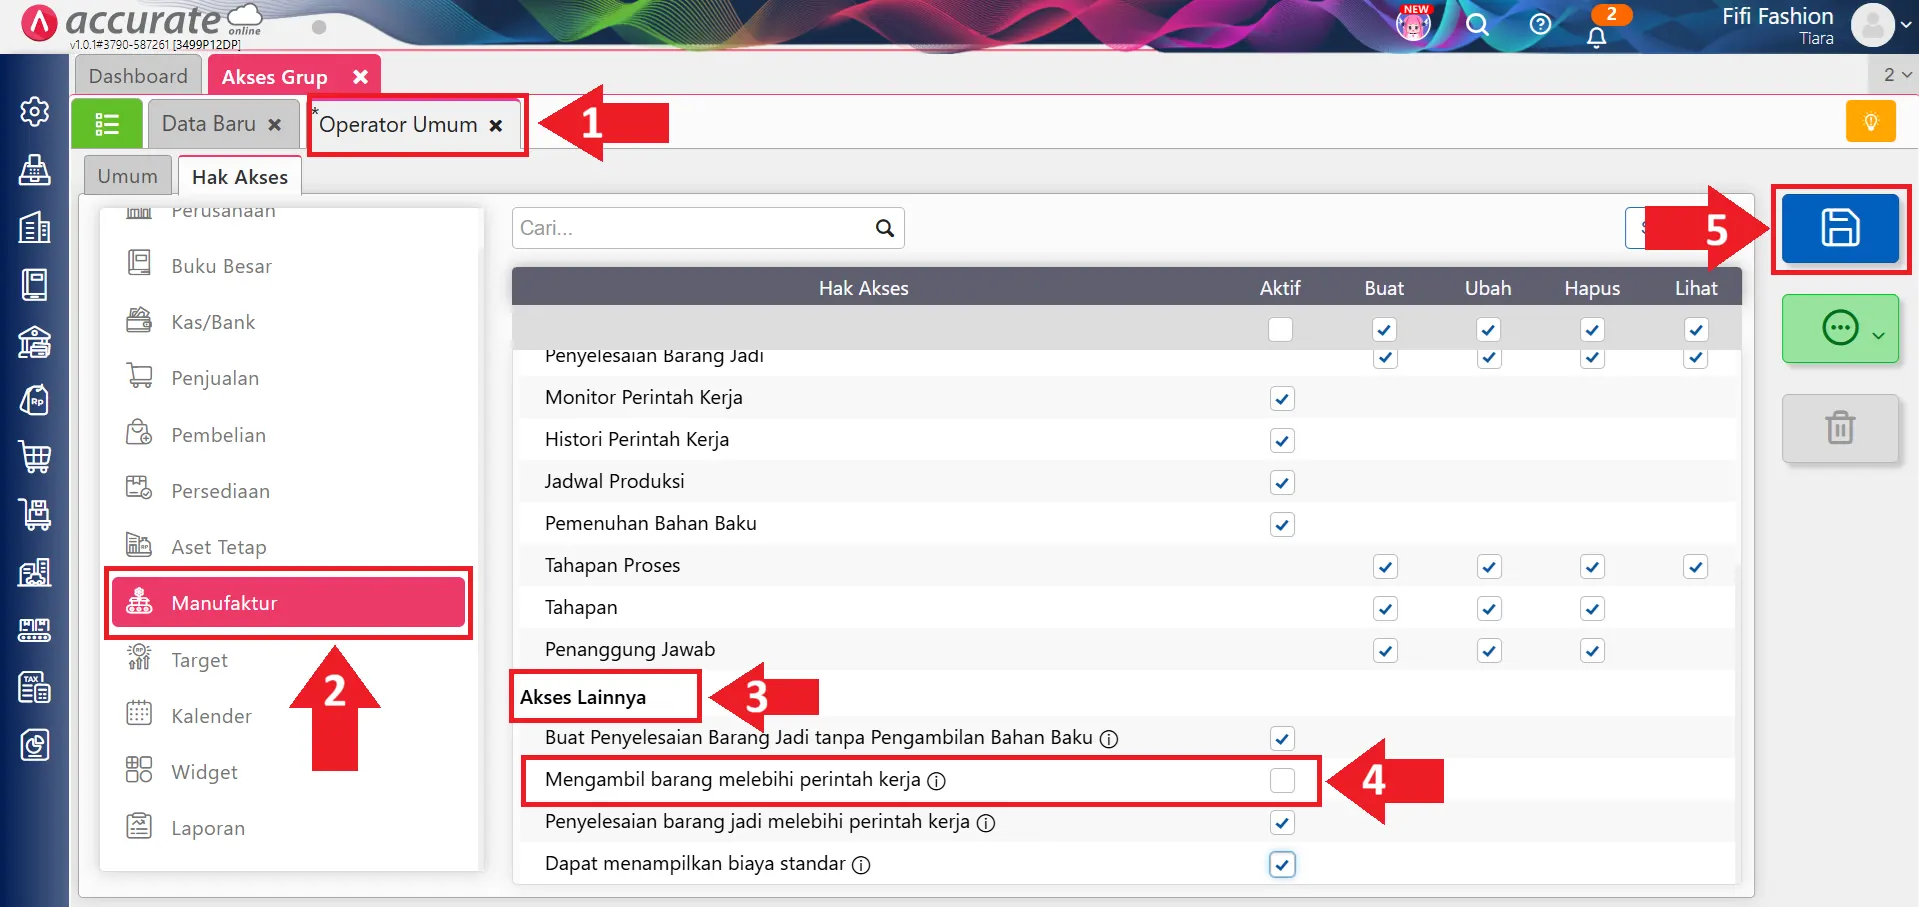Close the Data Baru tab
The height and width of the screenshot is (907, 1919).
(274, 125)
